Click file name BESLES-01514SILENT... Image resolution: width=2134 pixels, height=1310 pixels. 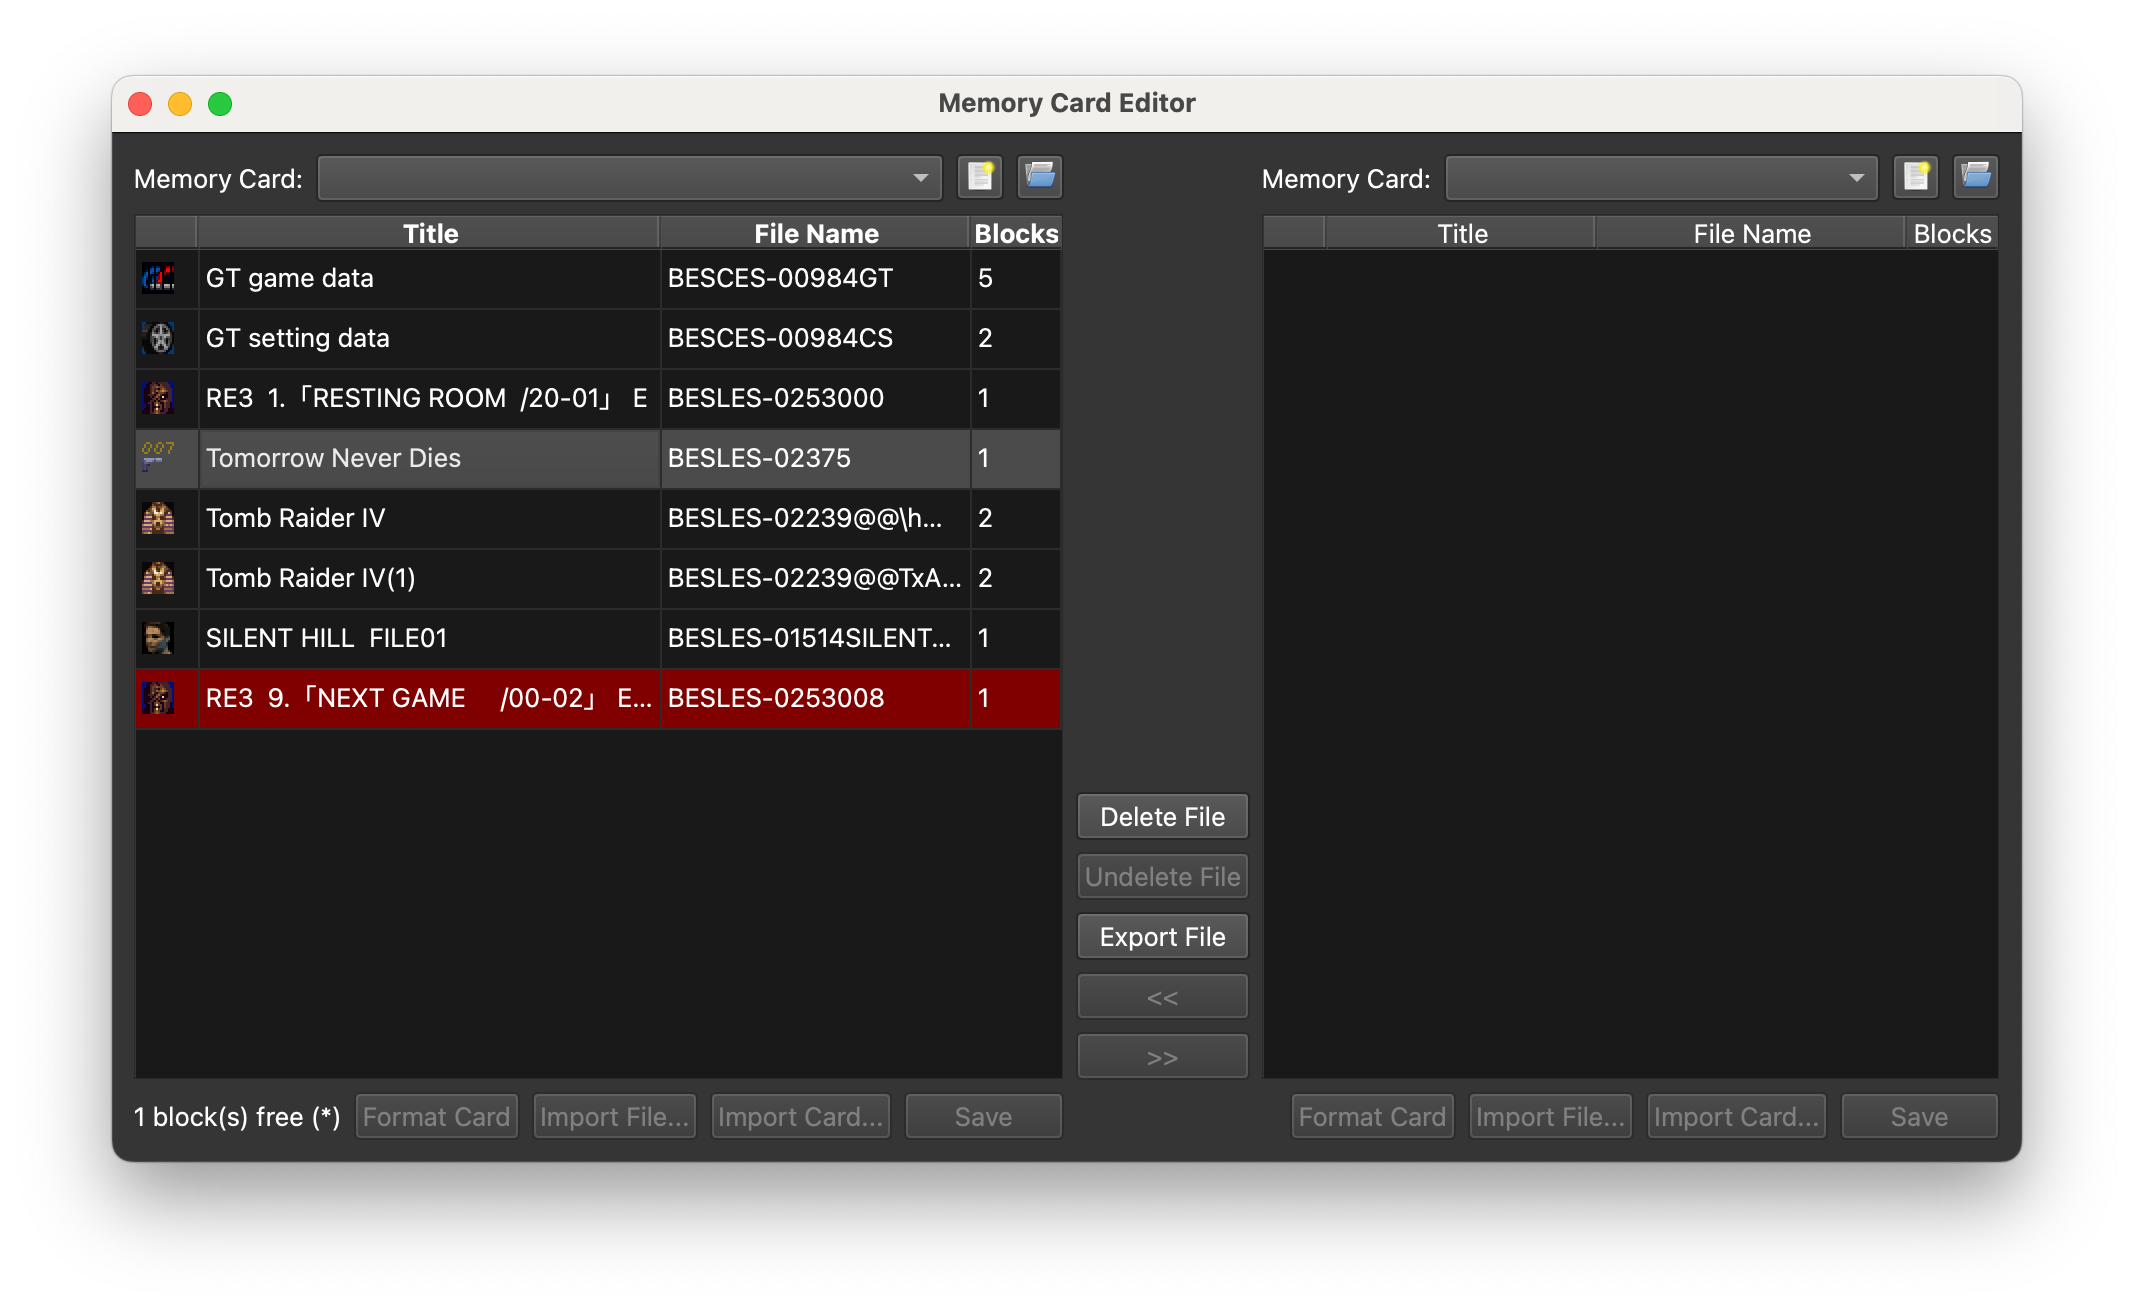[810, 638]
